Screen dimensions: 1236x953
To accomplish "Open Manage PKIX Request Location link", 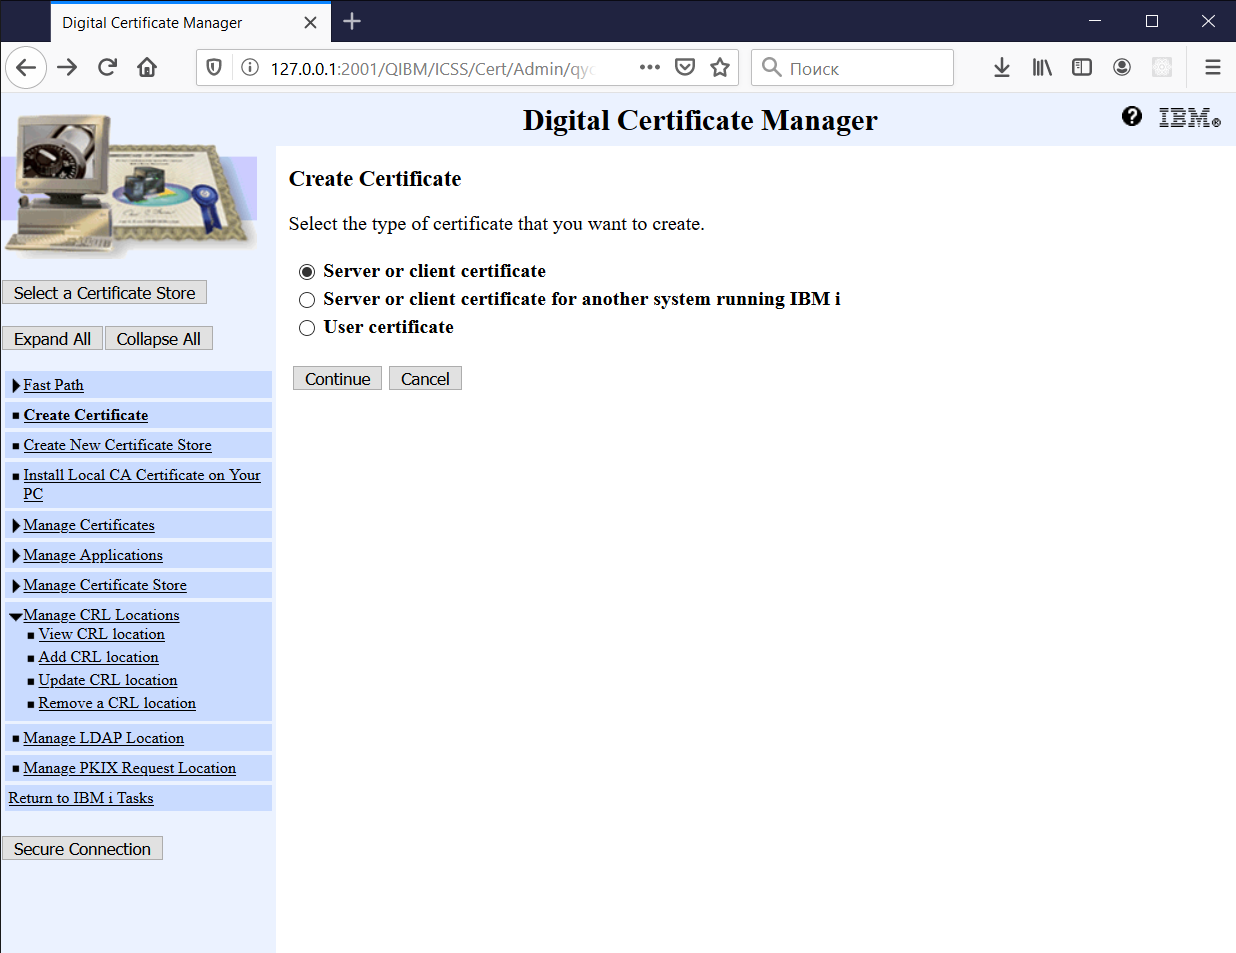I will (x=130, y=768).
